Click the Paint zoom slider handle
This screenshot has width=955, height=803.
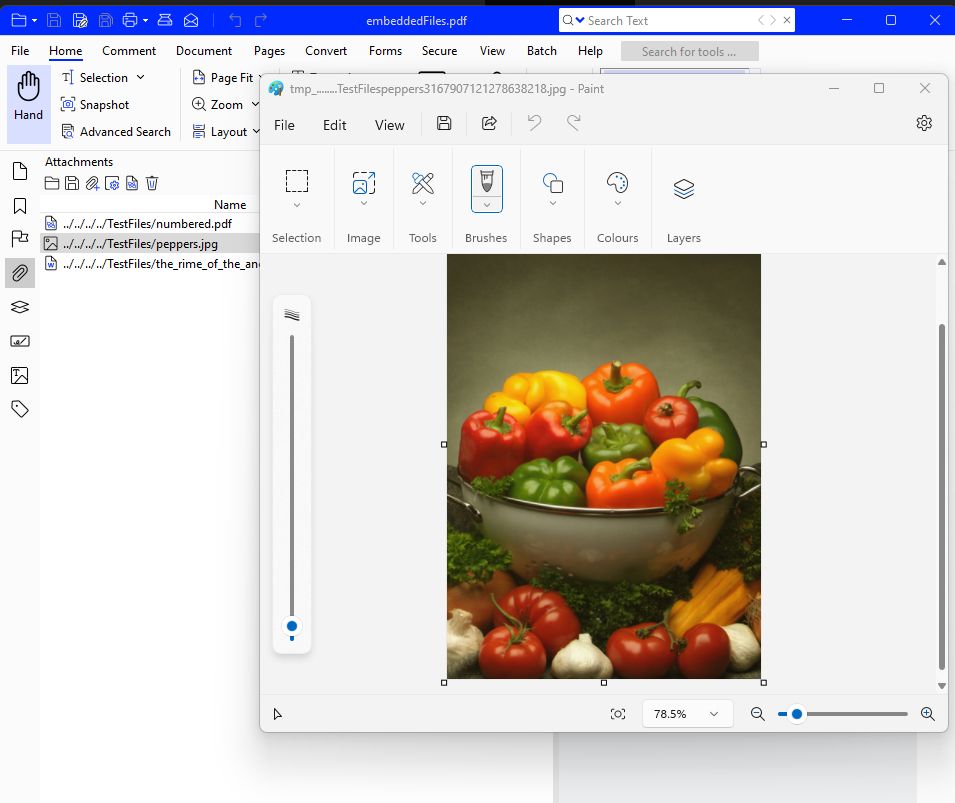797,713
